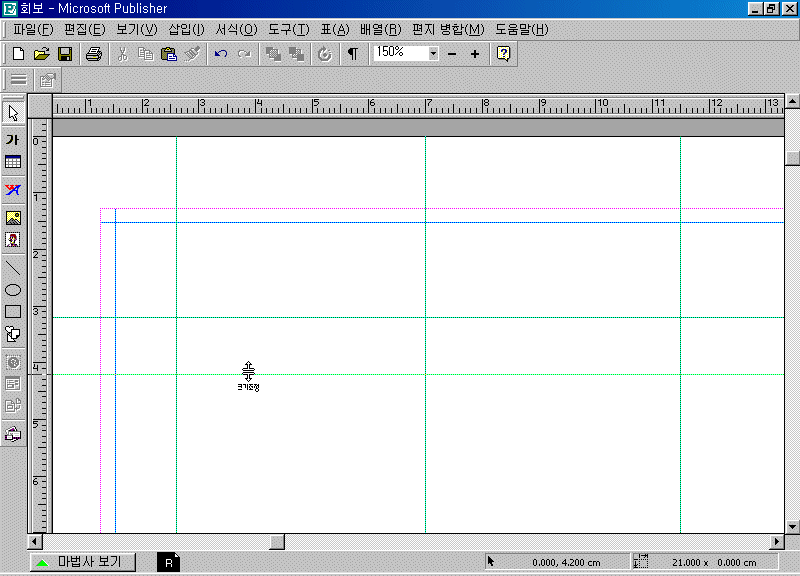Click the horizontal scrollbar left arrow

click(35, 541)
